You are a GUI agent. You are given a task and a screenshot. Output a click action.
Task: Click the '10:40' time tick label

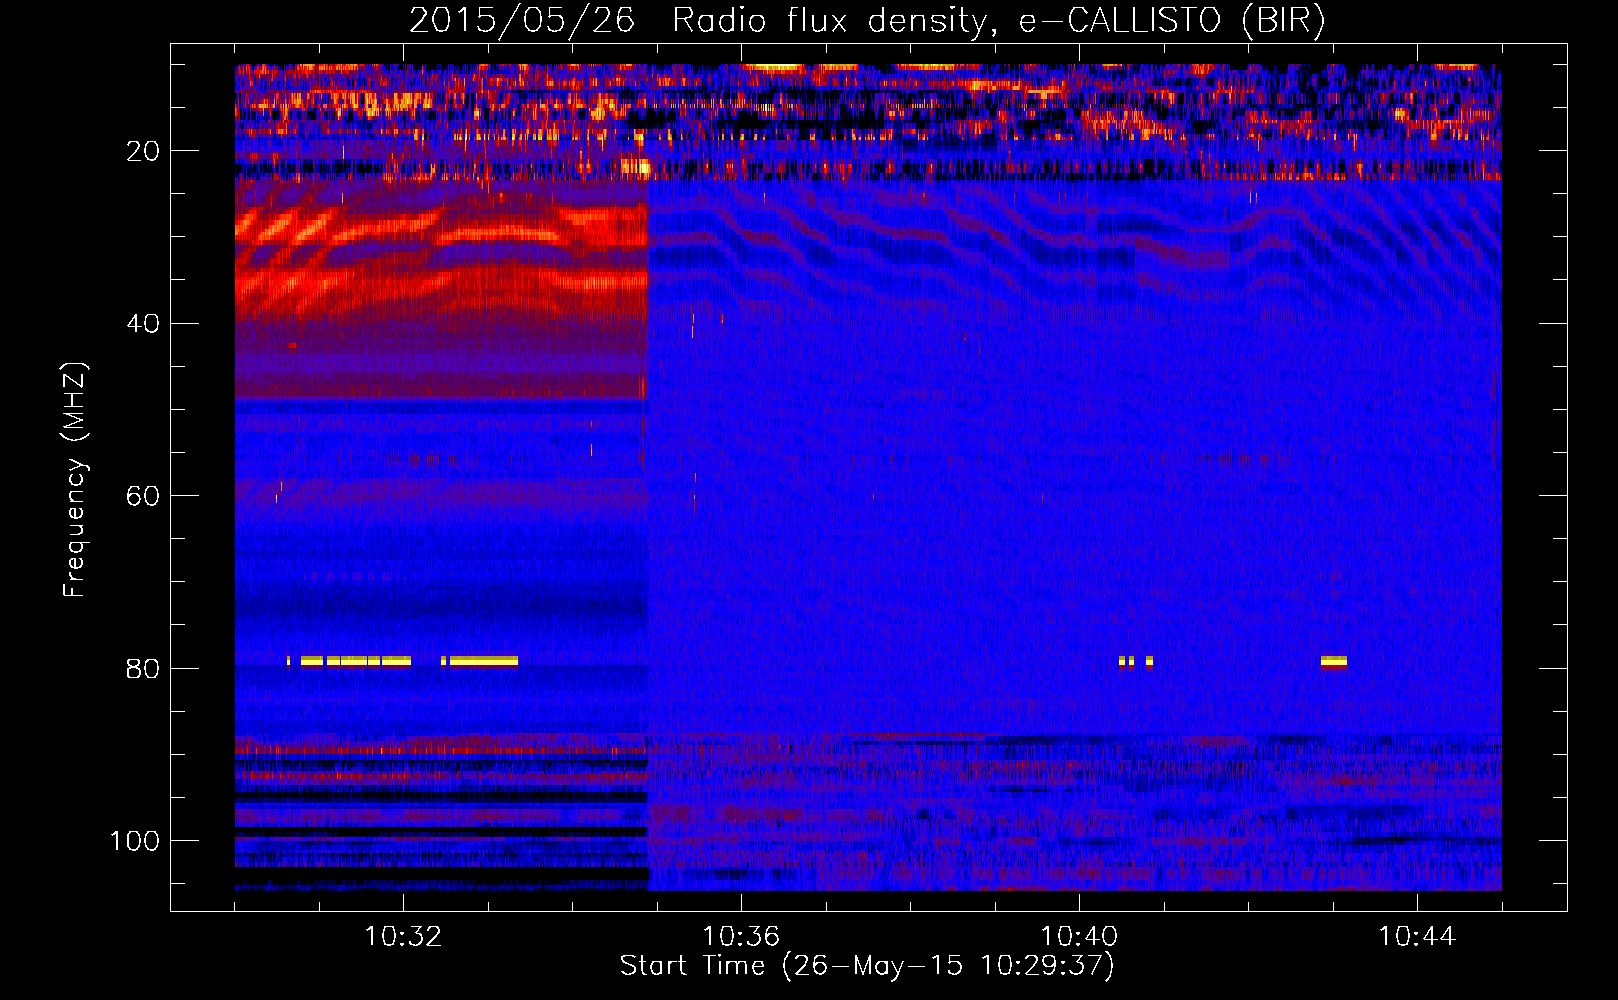1079,937
